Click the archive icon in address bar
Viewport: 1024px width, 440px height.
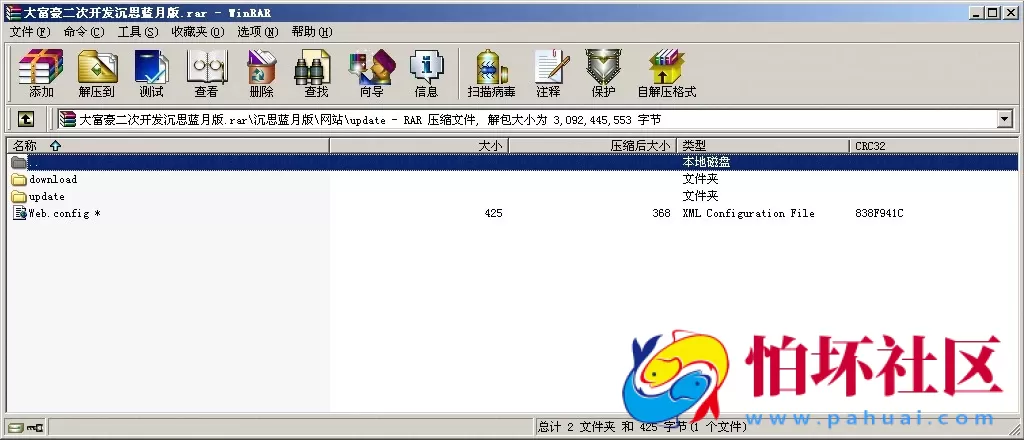[67, 119]
